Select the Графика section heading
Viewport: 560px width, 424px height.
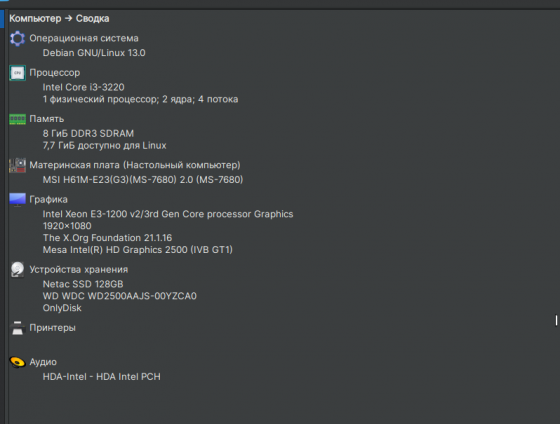click(x=48, y=200)
